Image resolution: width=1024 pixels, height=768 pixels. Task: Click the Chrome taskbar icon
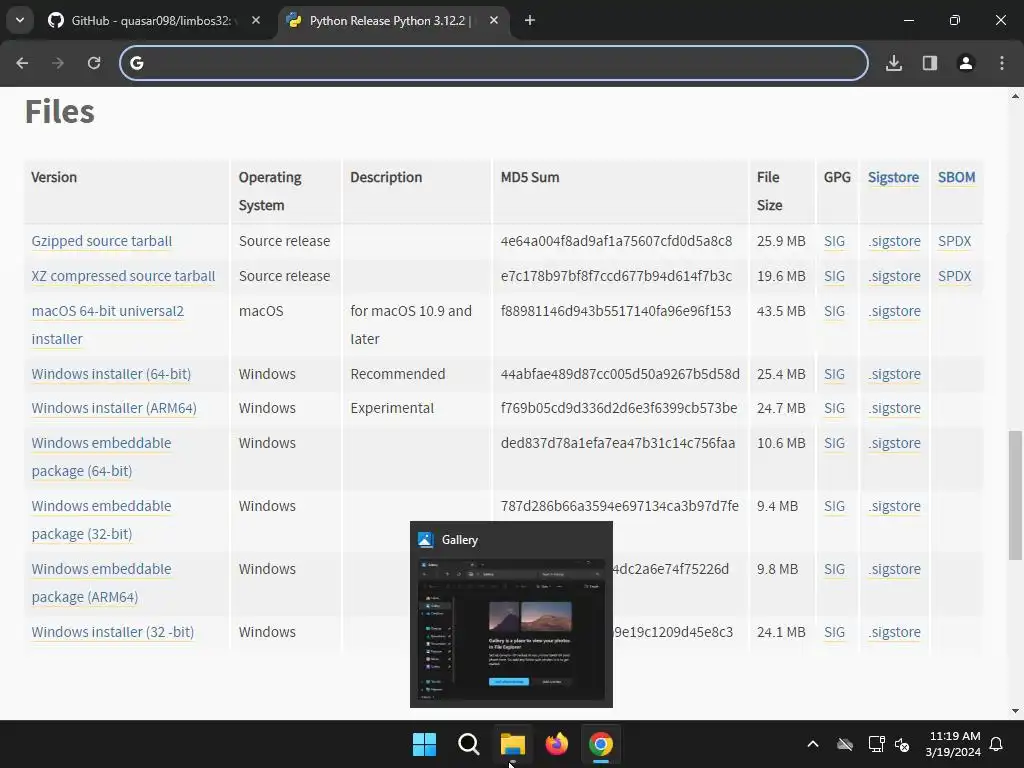tap(601, 744)
